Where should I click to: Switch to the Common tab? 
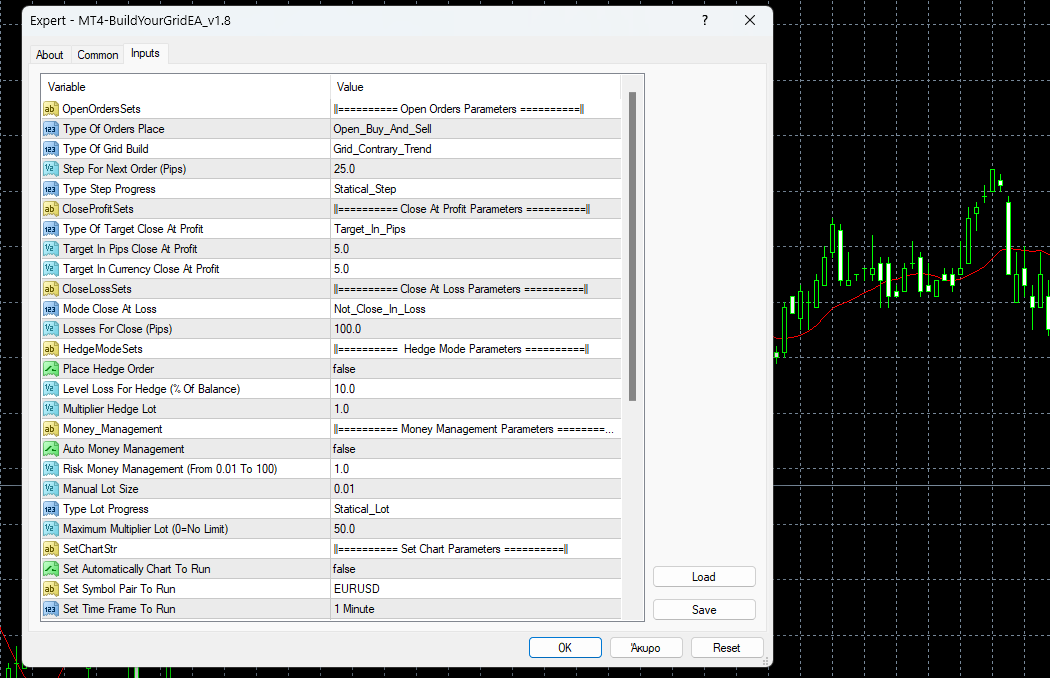coord(97,55)
